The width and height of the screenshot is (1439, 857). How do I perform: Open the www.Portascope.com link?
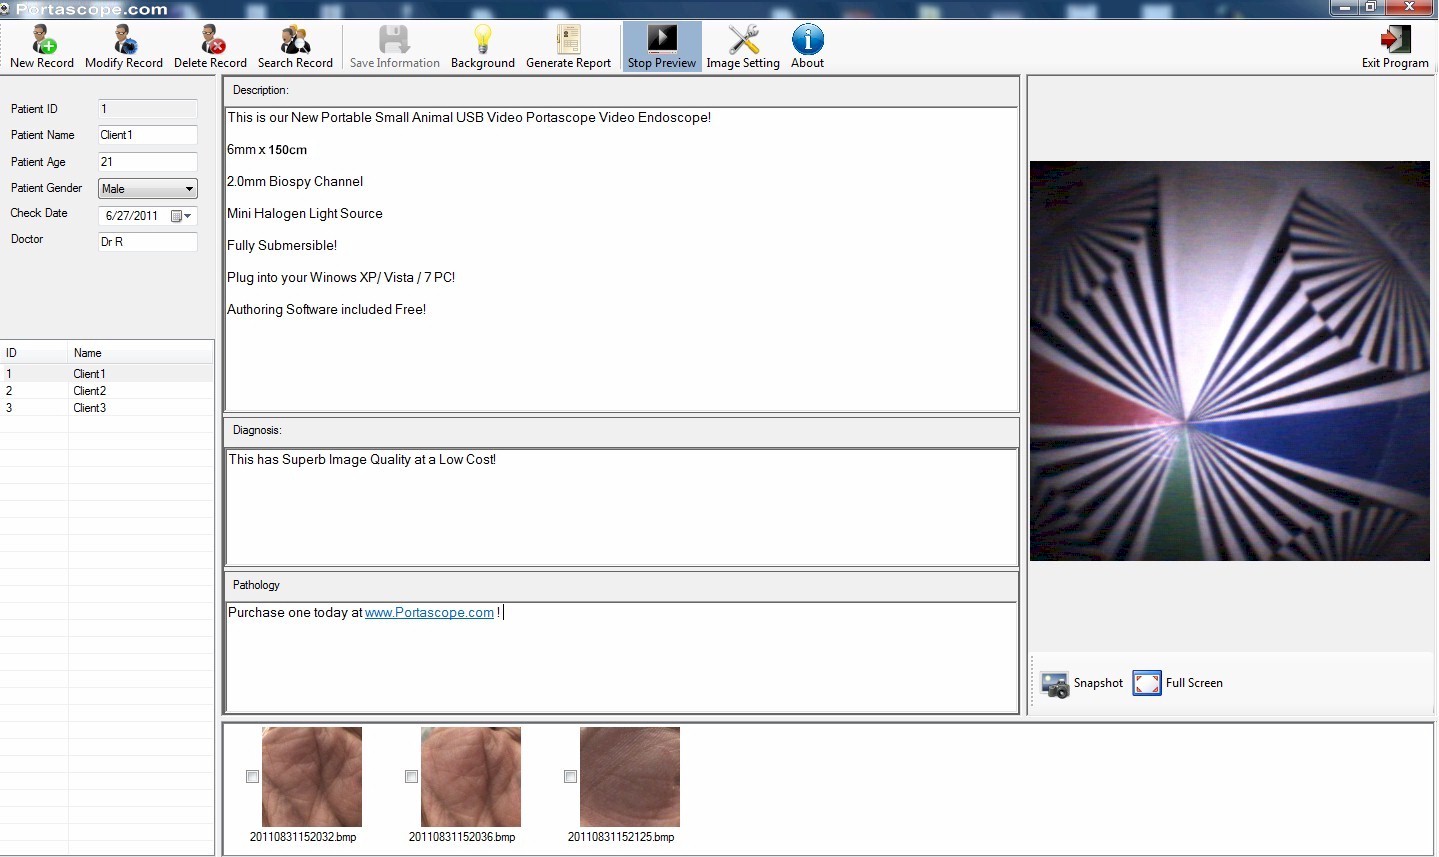point(429,613)
